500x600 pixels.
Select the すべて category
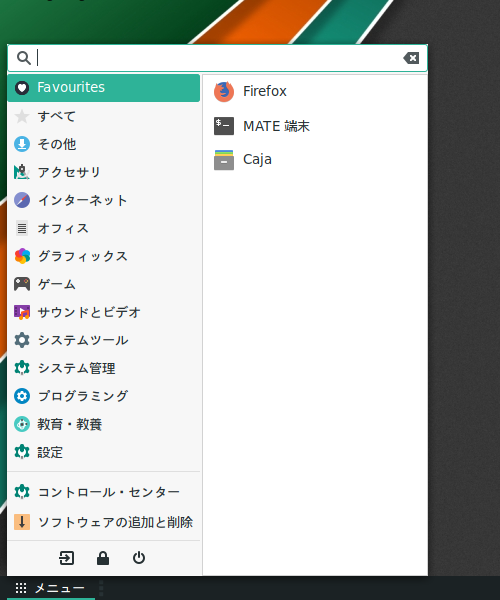[104, 116]
